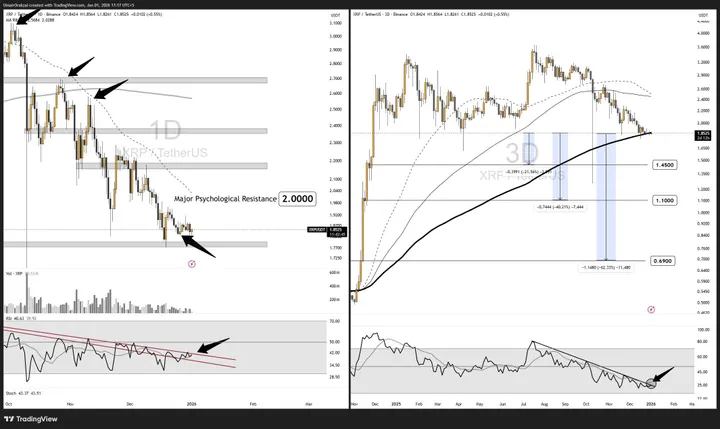Click the pink event marker on right chart
Image resolution: width=720 pixels, height=429 pixels.
click(x=651, y=309)
